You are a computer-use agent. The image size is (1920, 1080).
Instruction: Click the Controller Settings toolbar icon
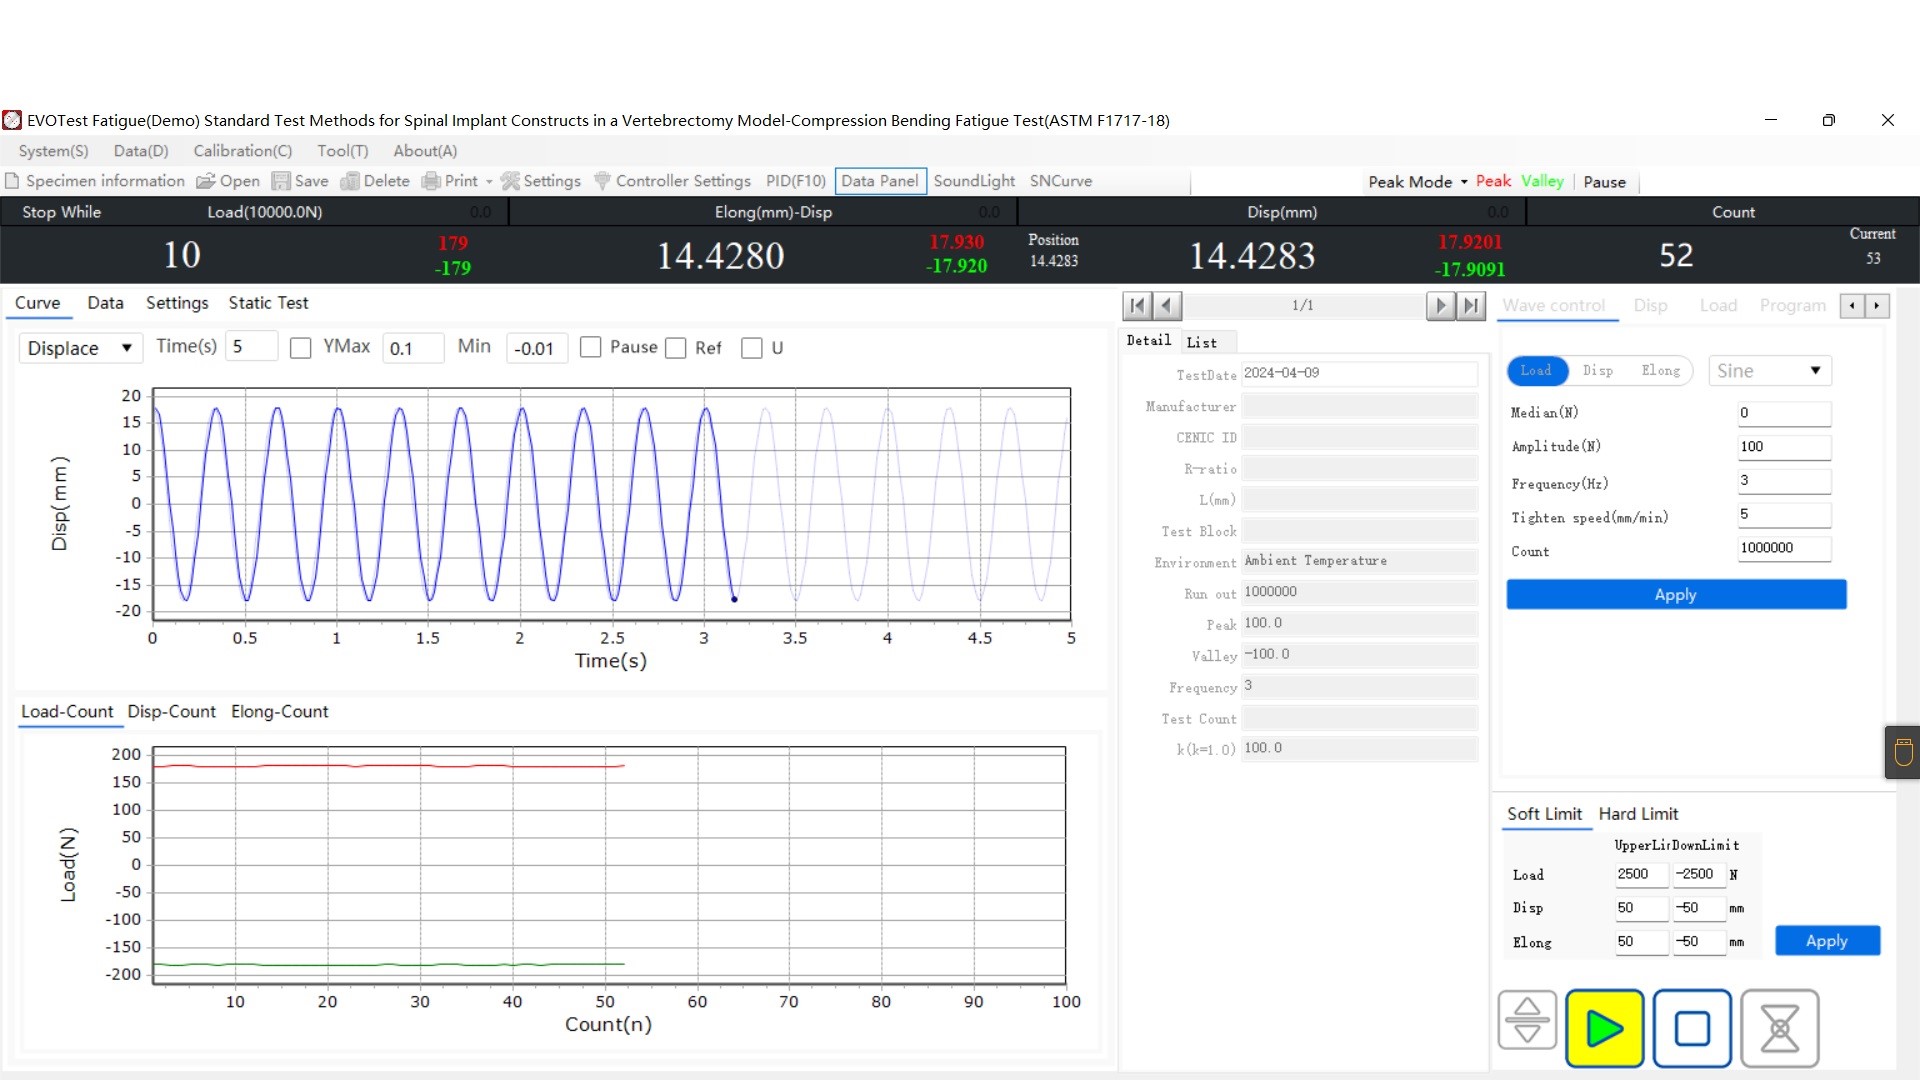[602, 181]
